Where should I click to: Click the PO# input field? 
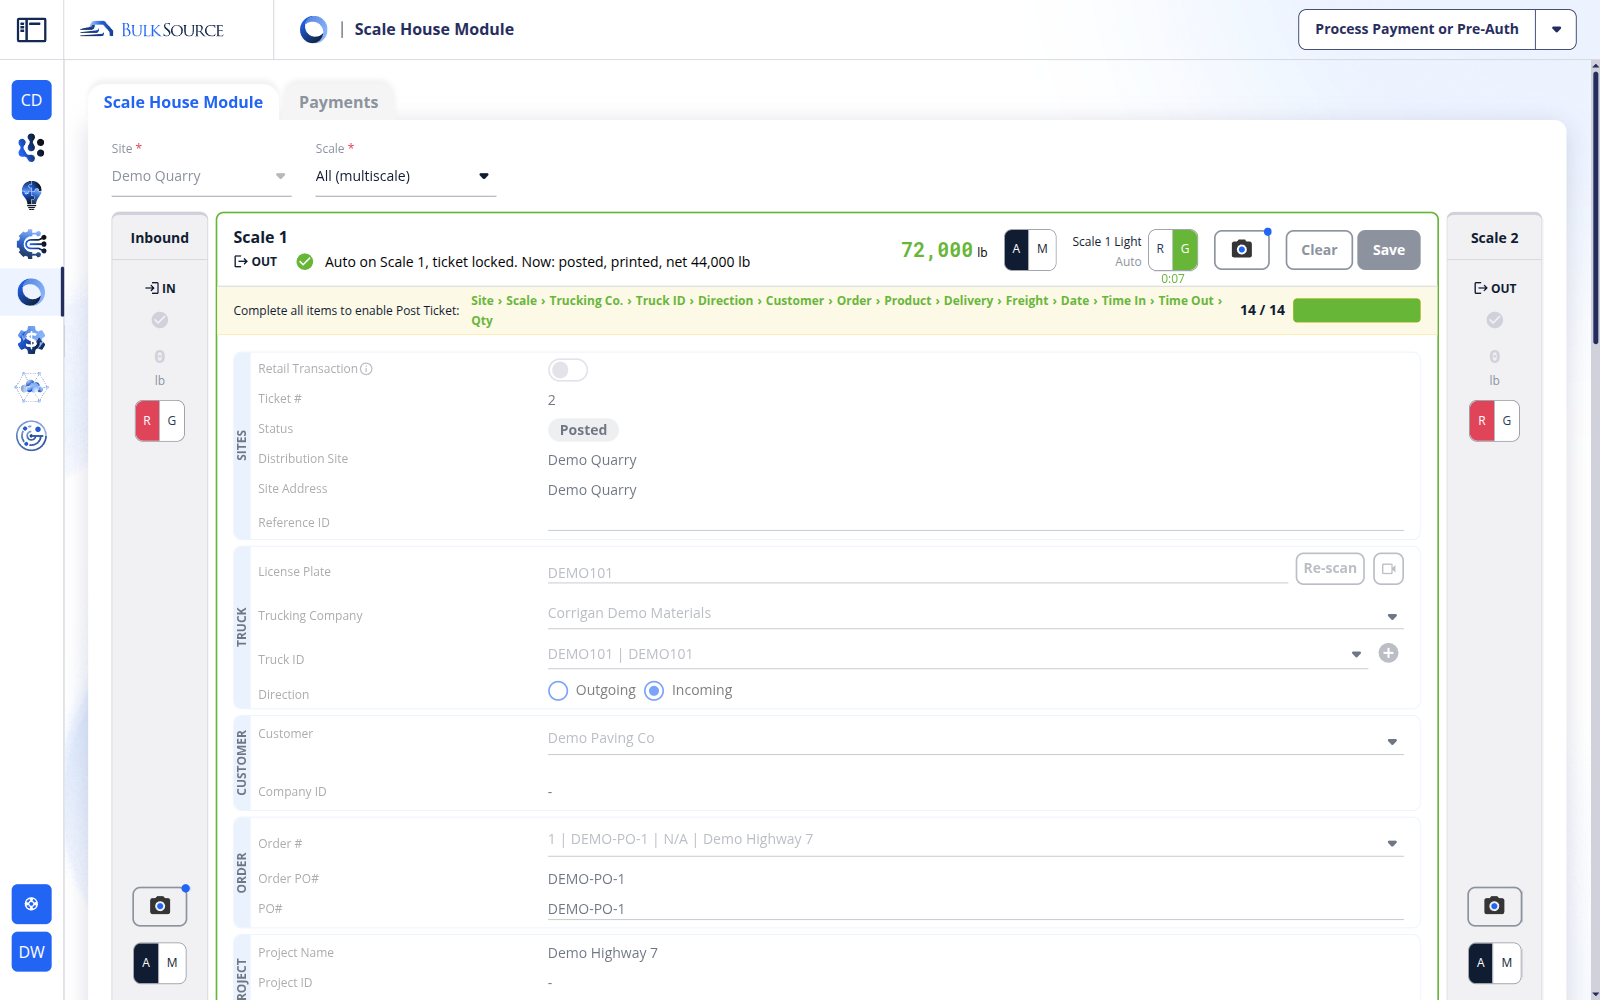(x=976, y=909)
